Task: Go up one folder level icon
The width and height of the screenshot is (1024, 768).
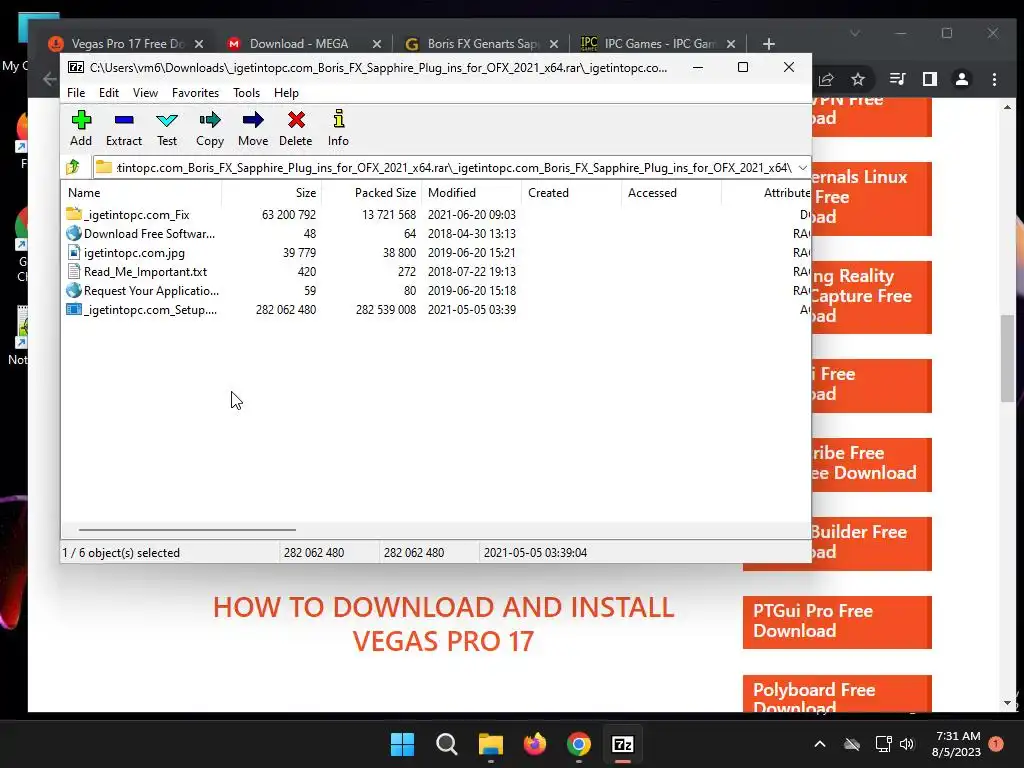Action: (x=73, y=167)
